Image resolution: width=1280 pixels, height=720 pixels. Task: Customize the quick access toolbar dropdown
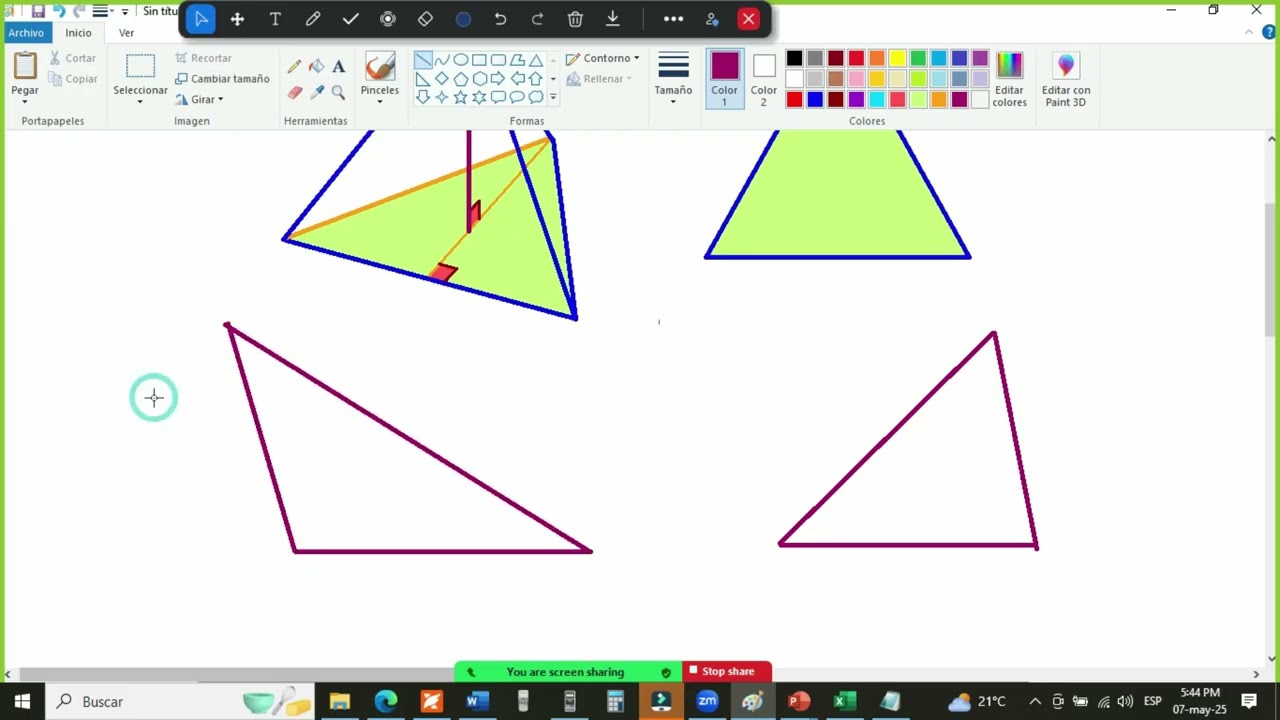coord(125,11)
